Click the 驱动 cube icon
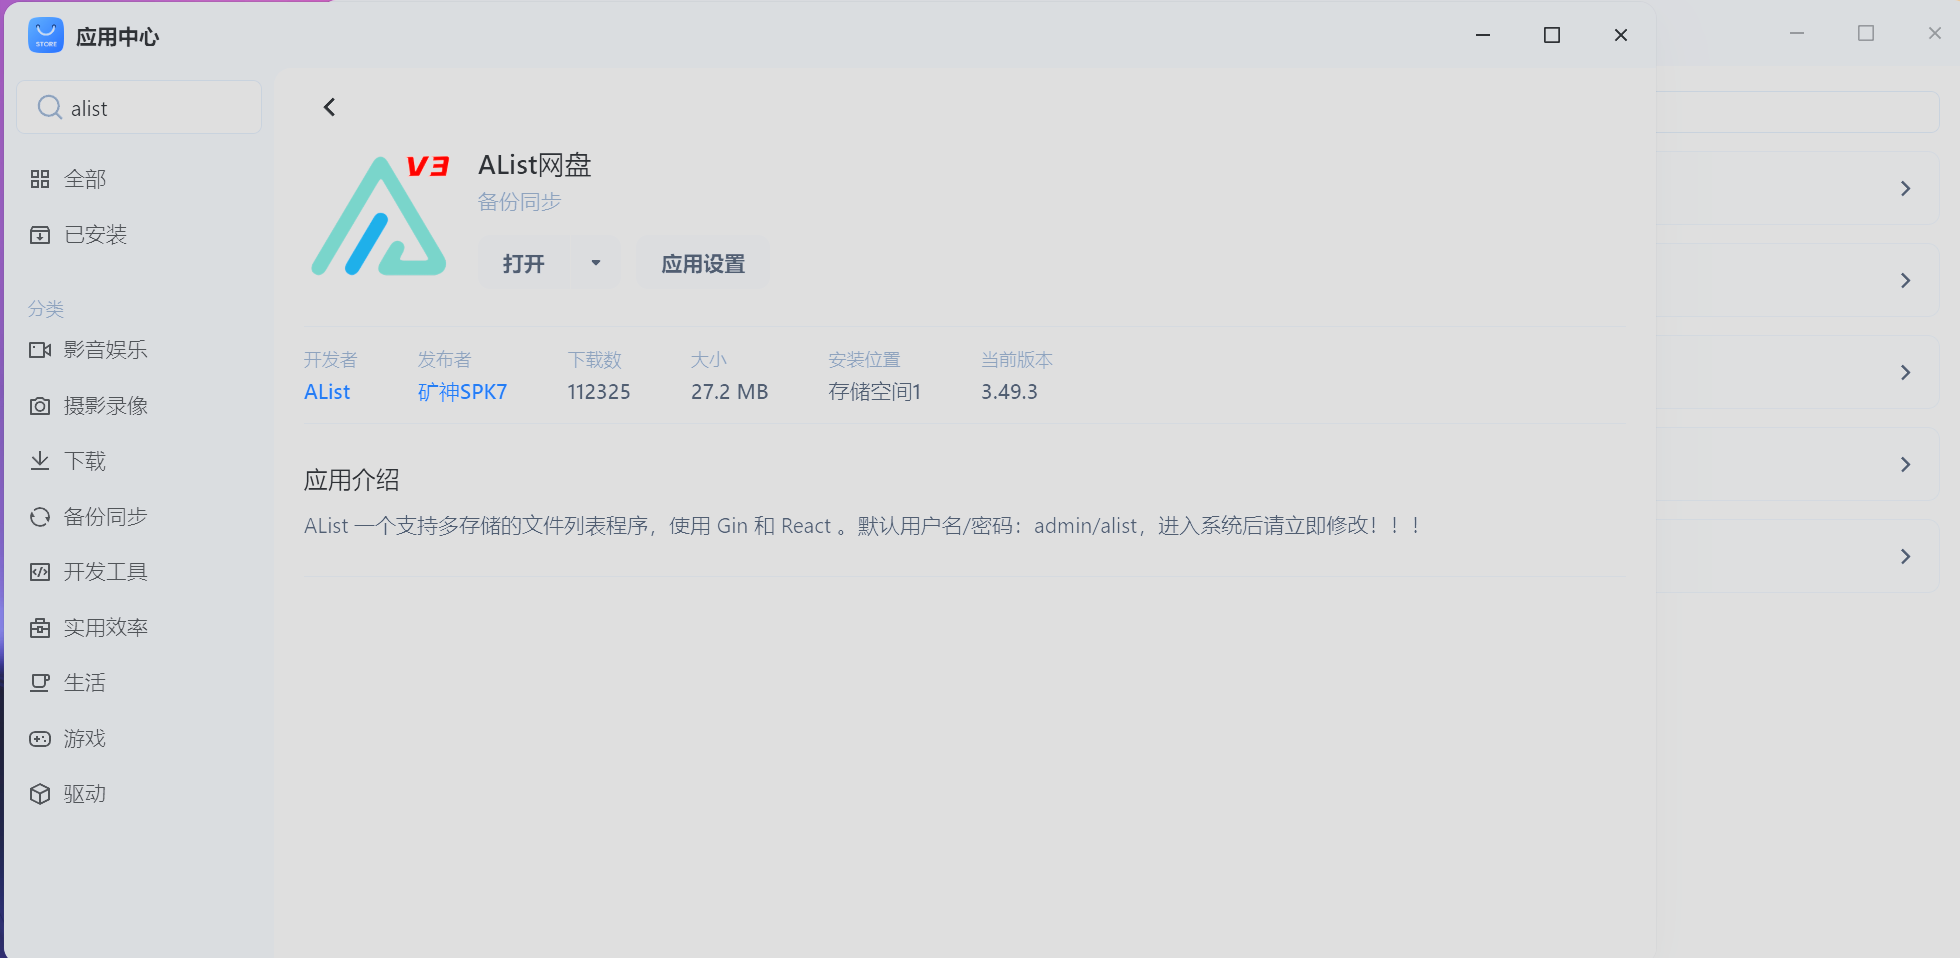Image resolution: width=1960 pixels, height=958 pixels. click(40, 794)
